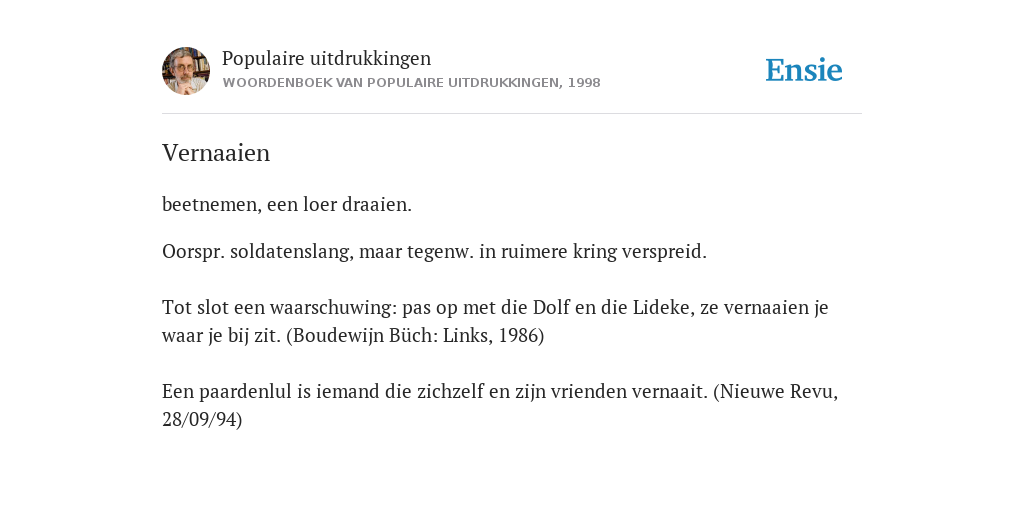Open the "Populaire uitdrukkingen" author title
Viewport: 1024px width, 512px height.
(x=327, y=58)
